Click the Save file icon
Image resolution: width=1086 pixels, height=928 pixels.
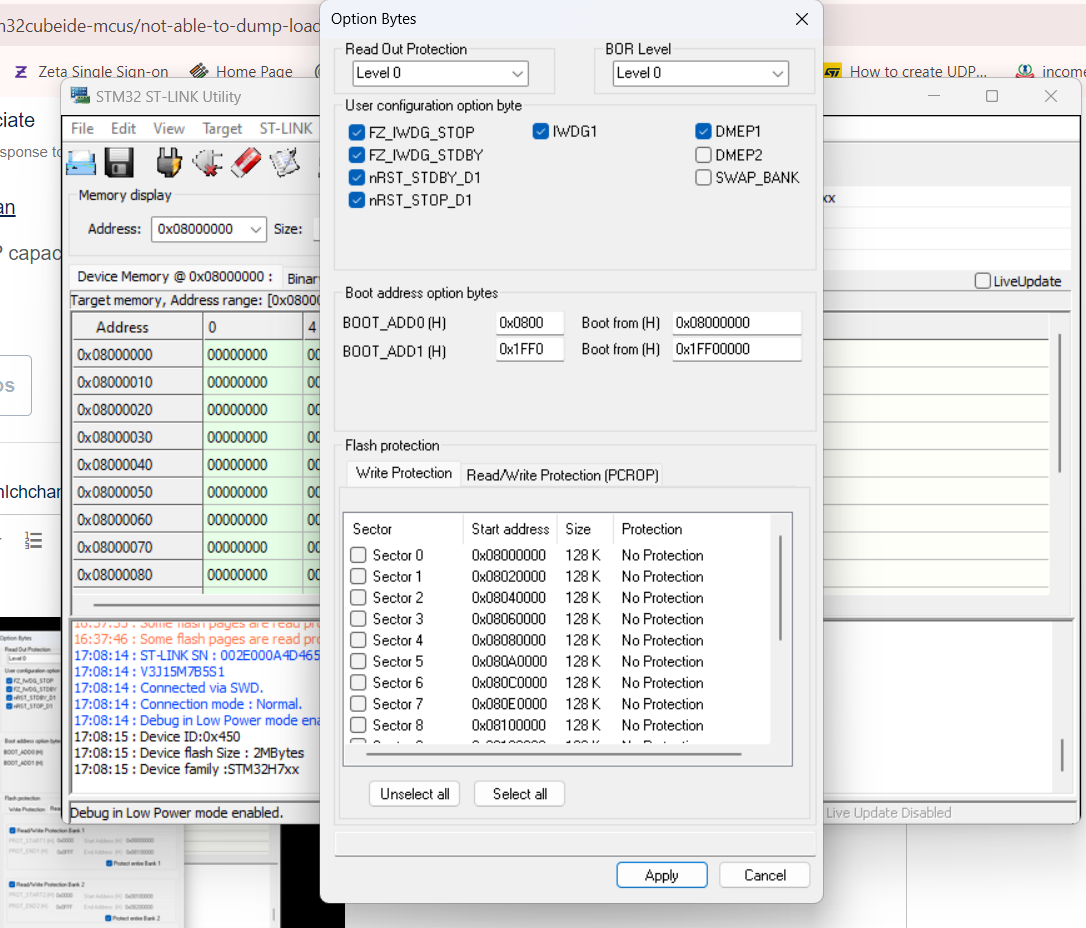[x=120, y=162]
